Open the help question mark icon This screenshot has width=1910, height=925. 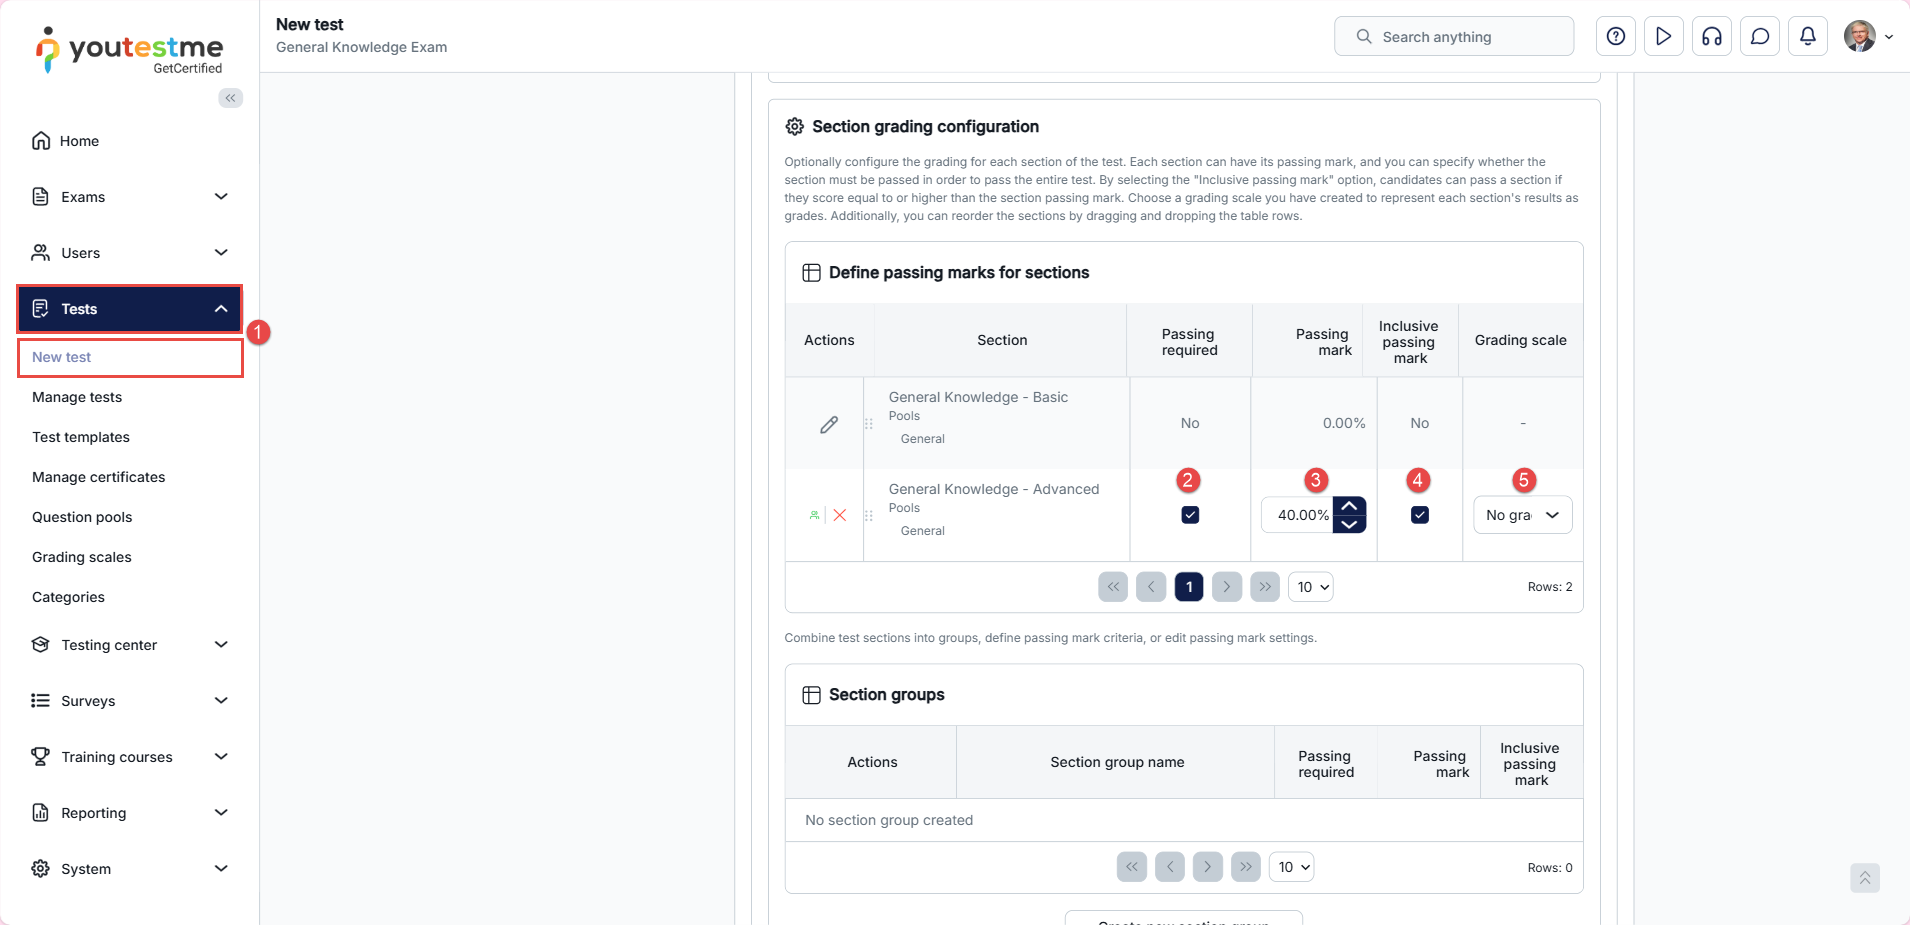1616,37
